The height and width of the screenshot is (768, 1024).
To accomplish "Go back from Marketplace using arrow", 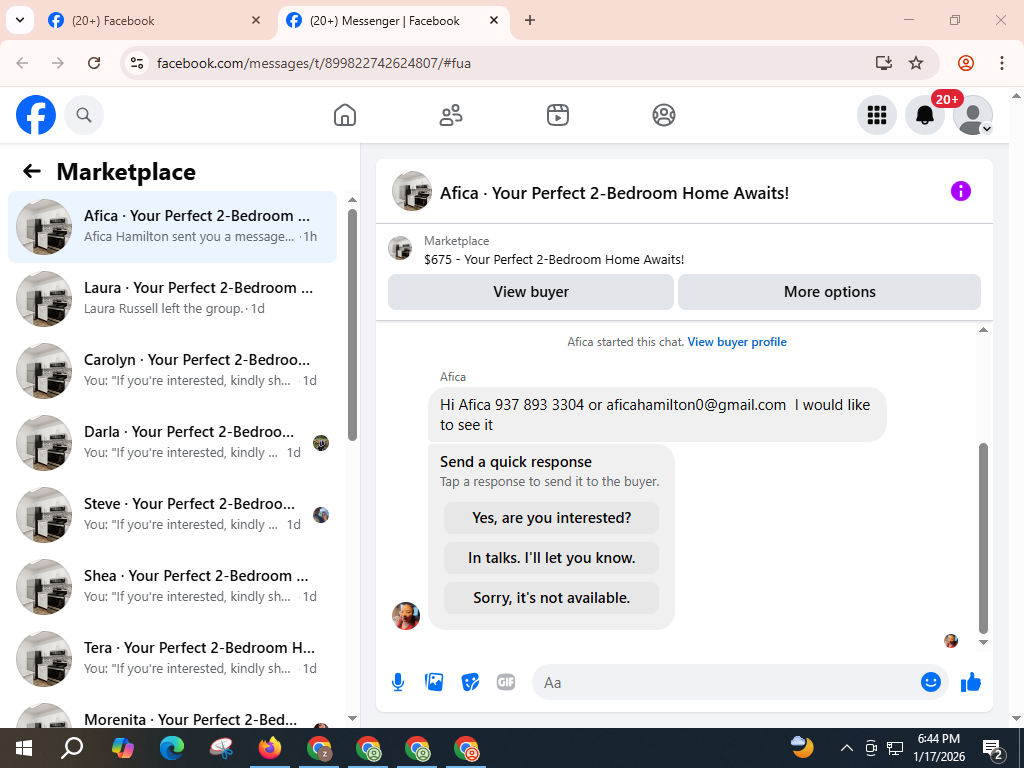I will [32, 171].
